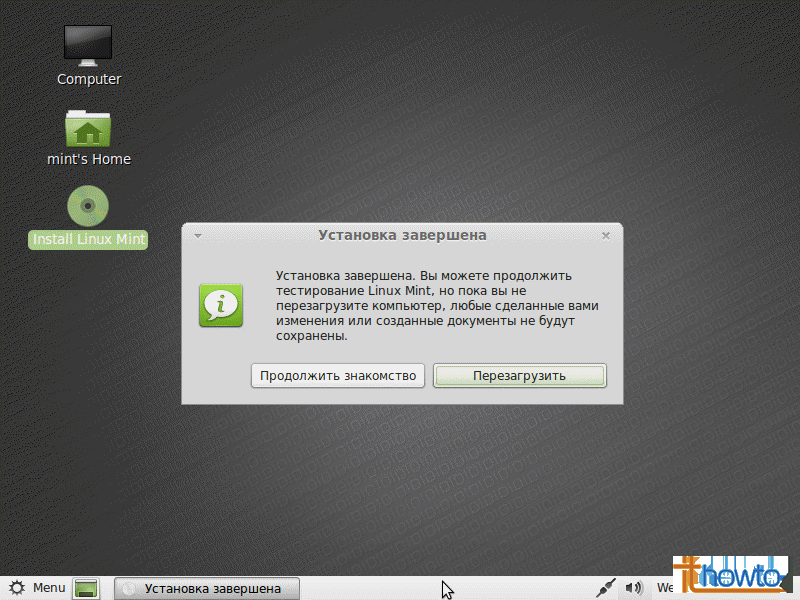This screenshot has width=800, height=600.
Task: Click the green info speech-bubble icon
Action: [221, 305]
